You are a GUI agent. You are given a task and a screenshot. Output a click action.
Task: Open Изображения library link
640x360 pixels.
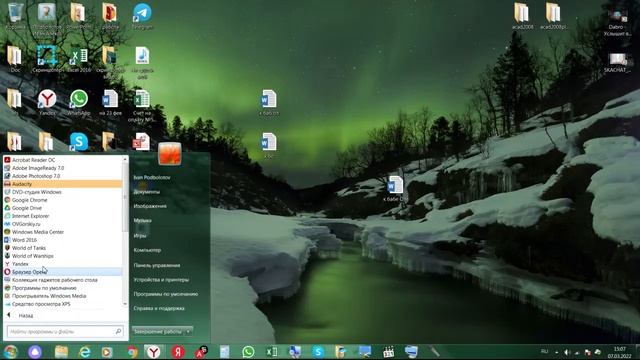[x=150, y=206]
